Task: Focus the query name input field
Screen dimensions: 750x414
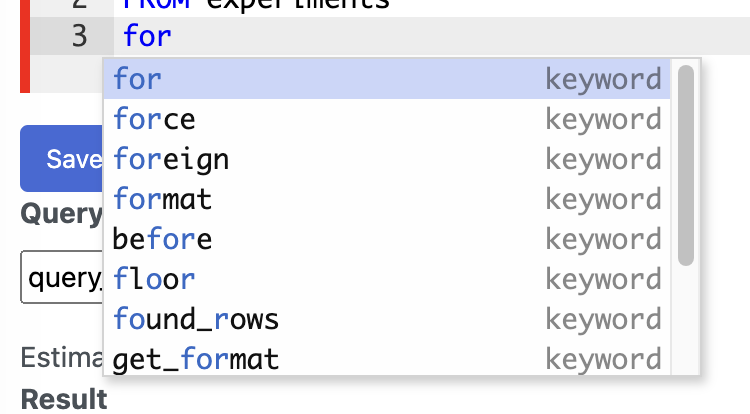Action: coord(62,277)
